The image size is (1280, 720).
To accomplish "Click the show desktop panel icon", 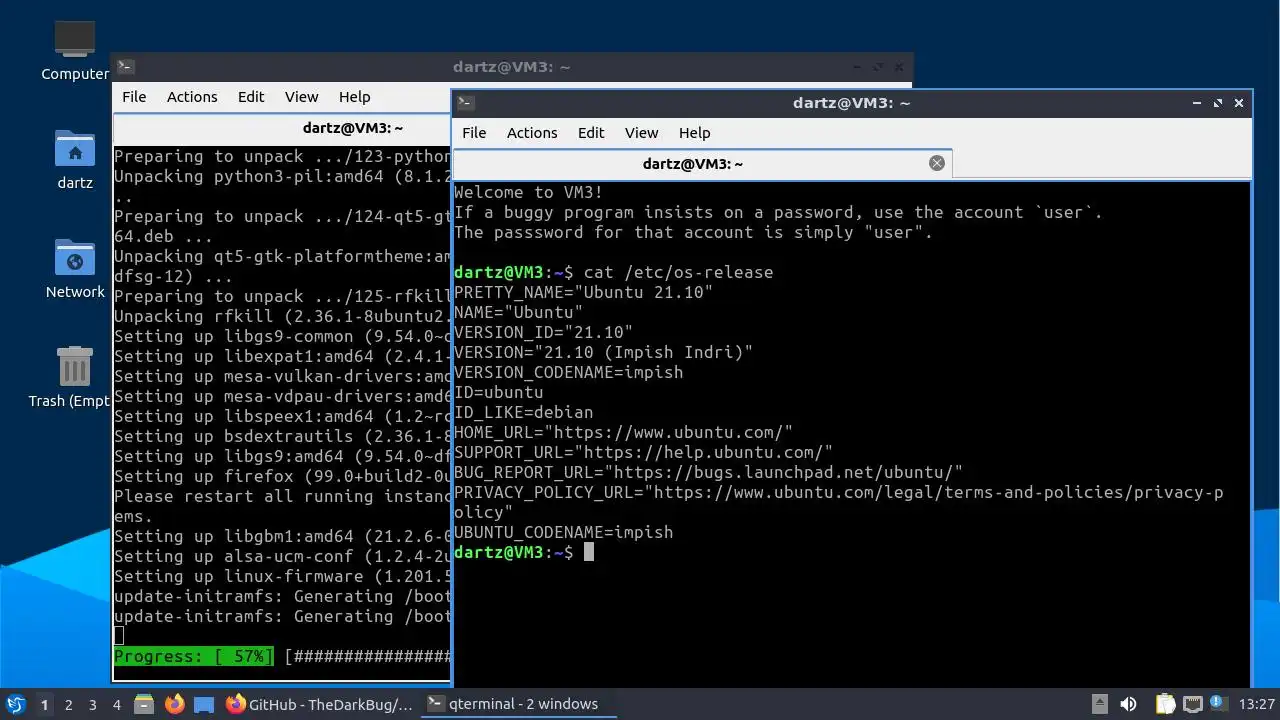I will click(204, 704).
